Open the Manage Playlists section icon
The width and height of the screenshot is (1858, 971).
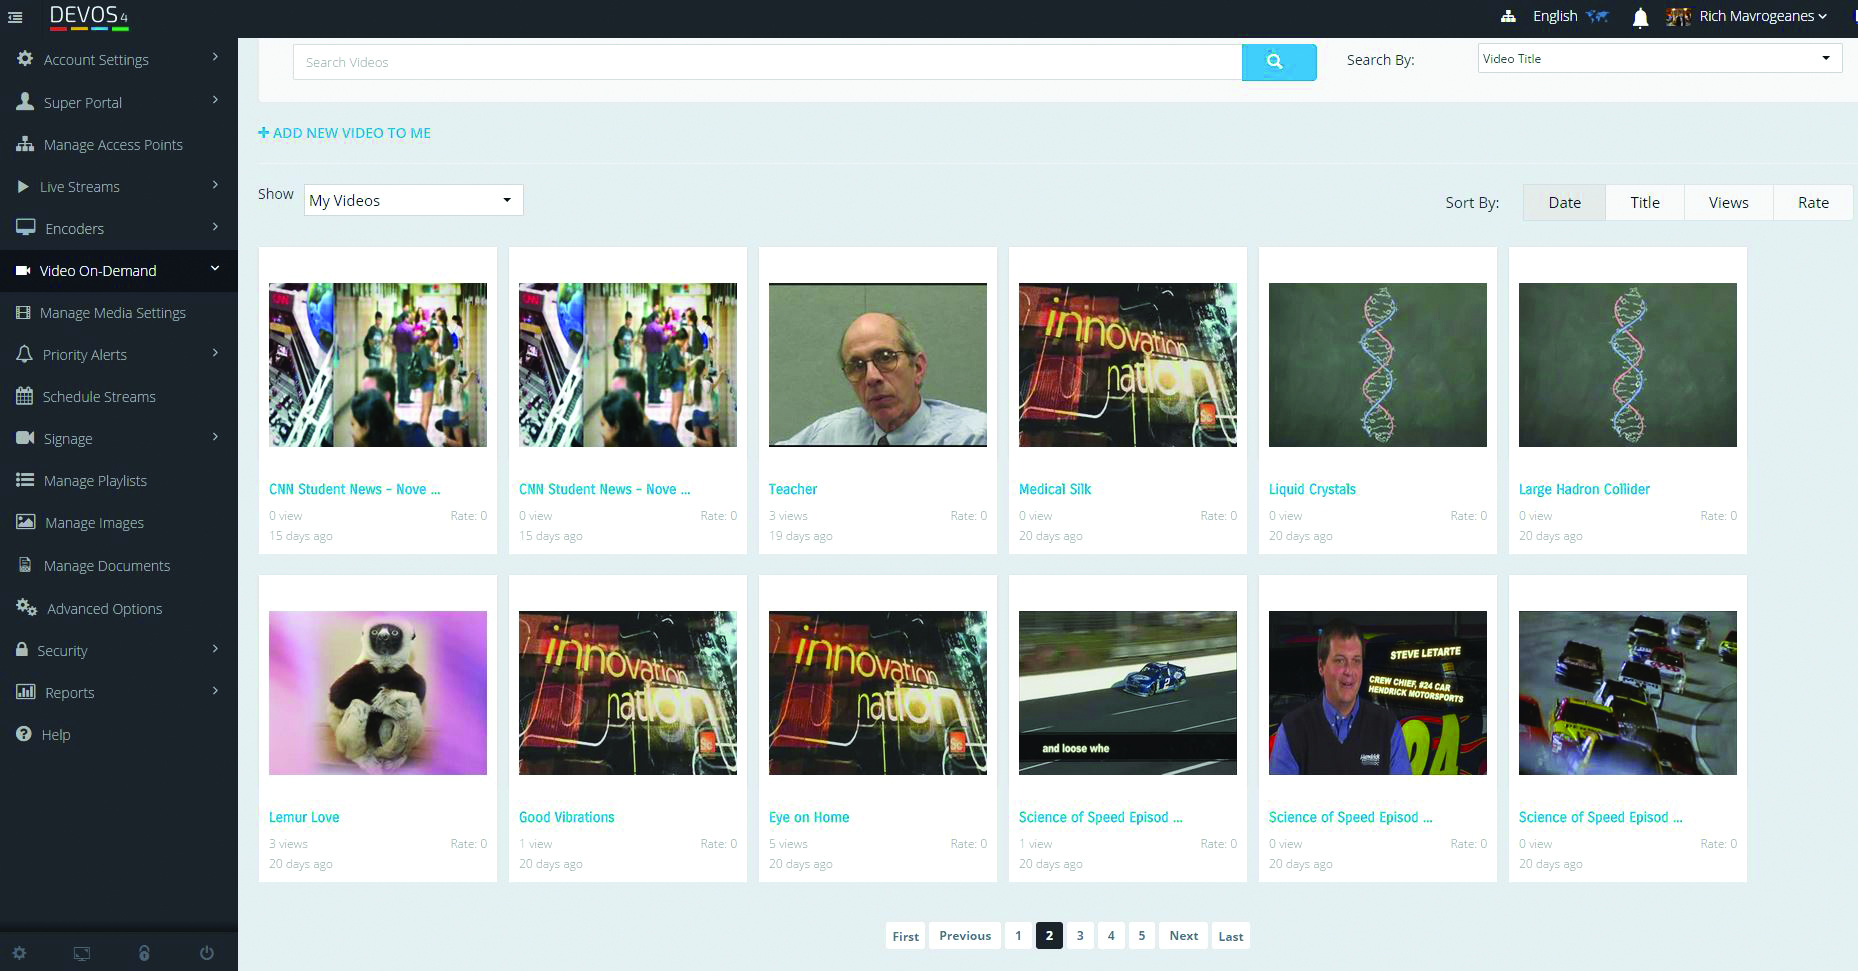pos(24,480)
